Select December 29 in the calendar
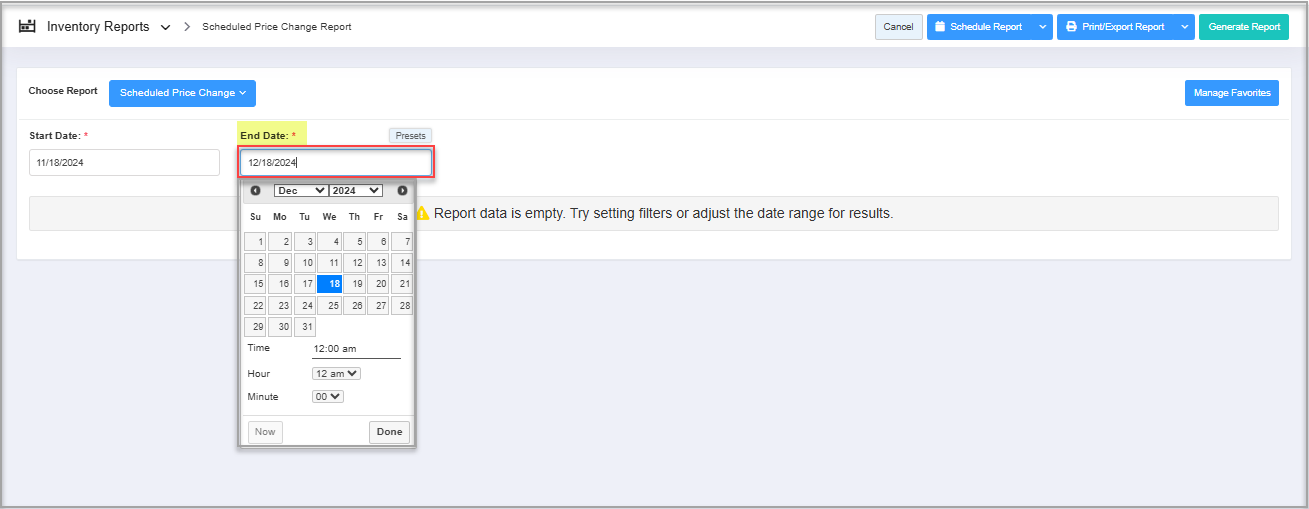This screenshot has height=509, width=1309. point(255,327)
